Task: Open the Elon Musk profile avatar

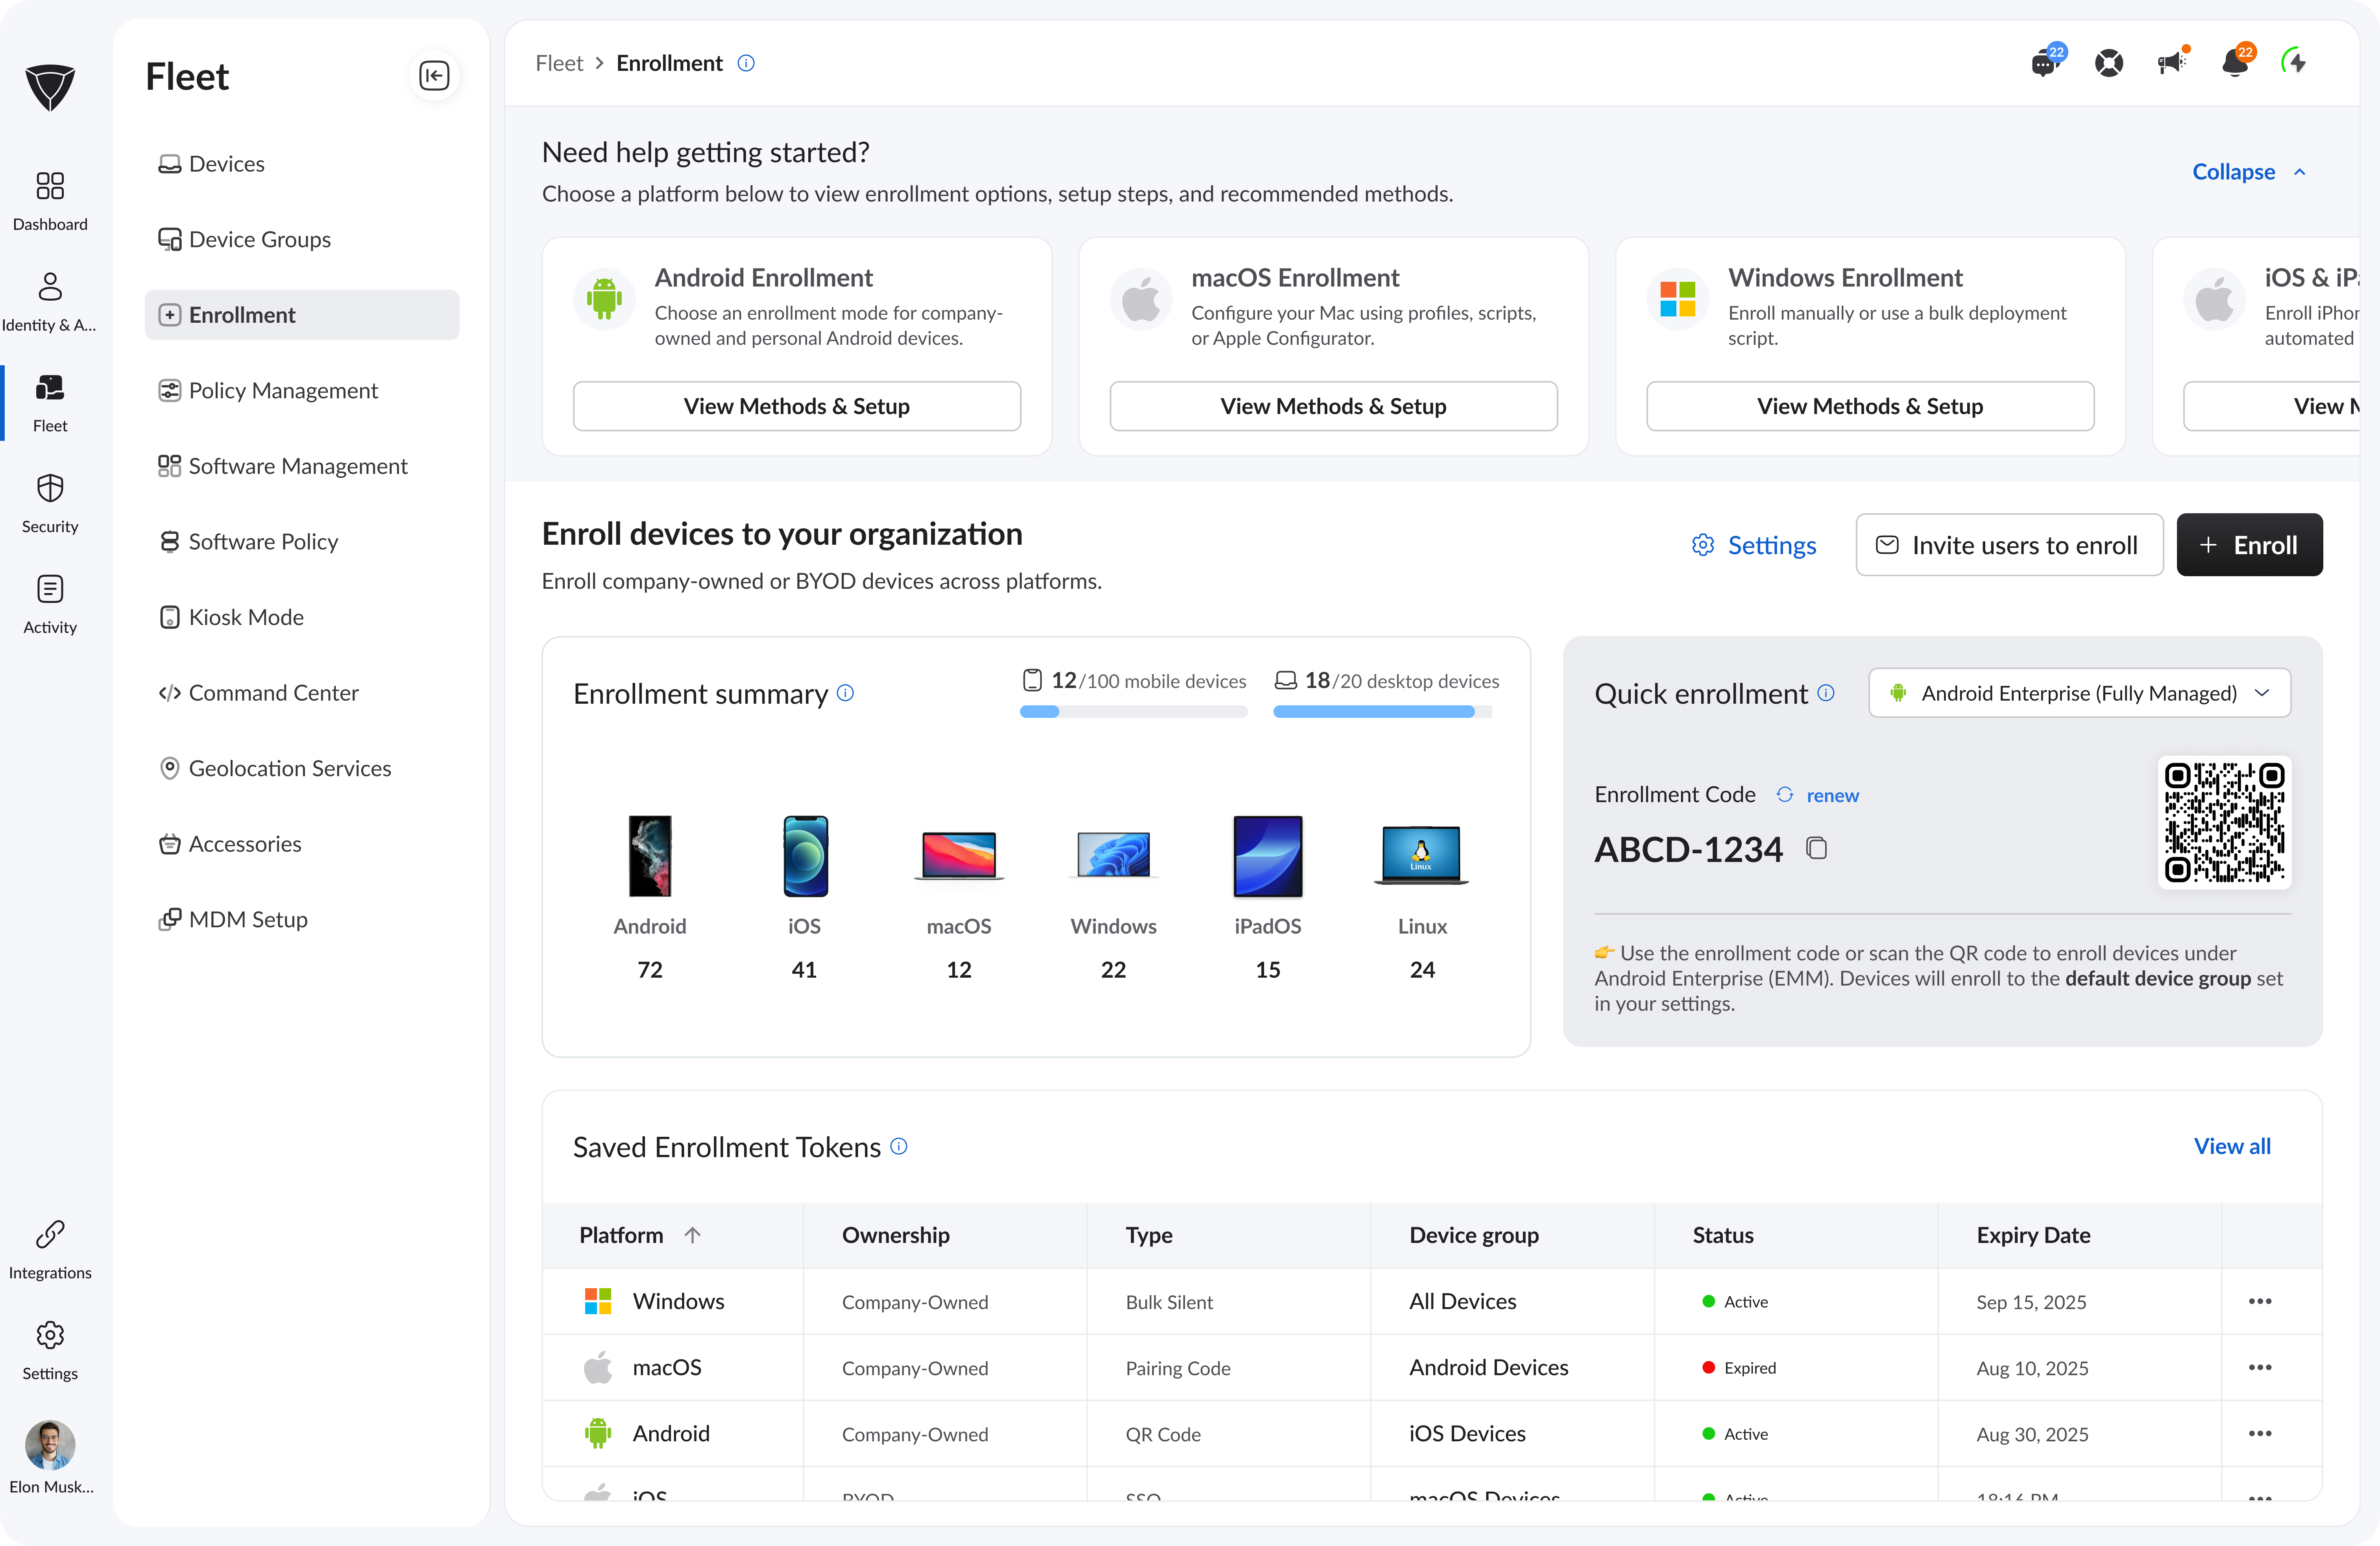Action: [50, 1444]
